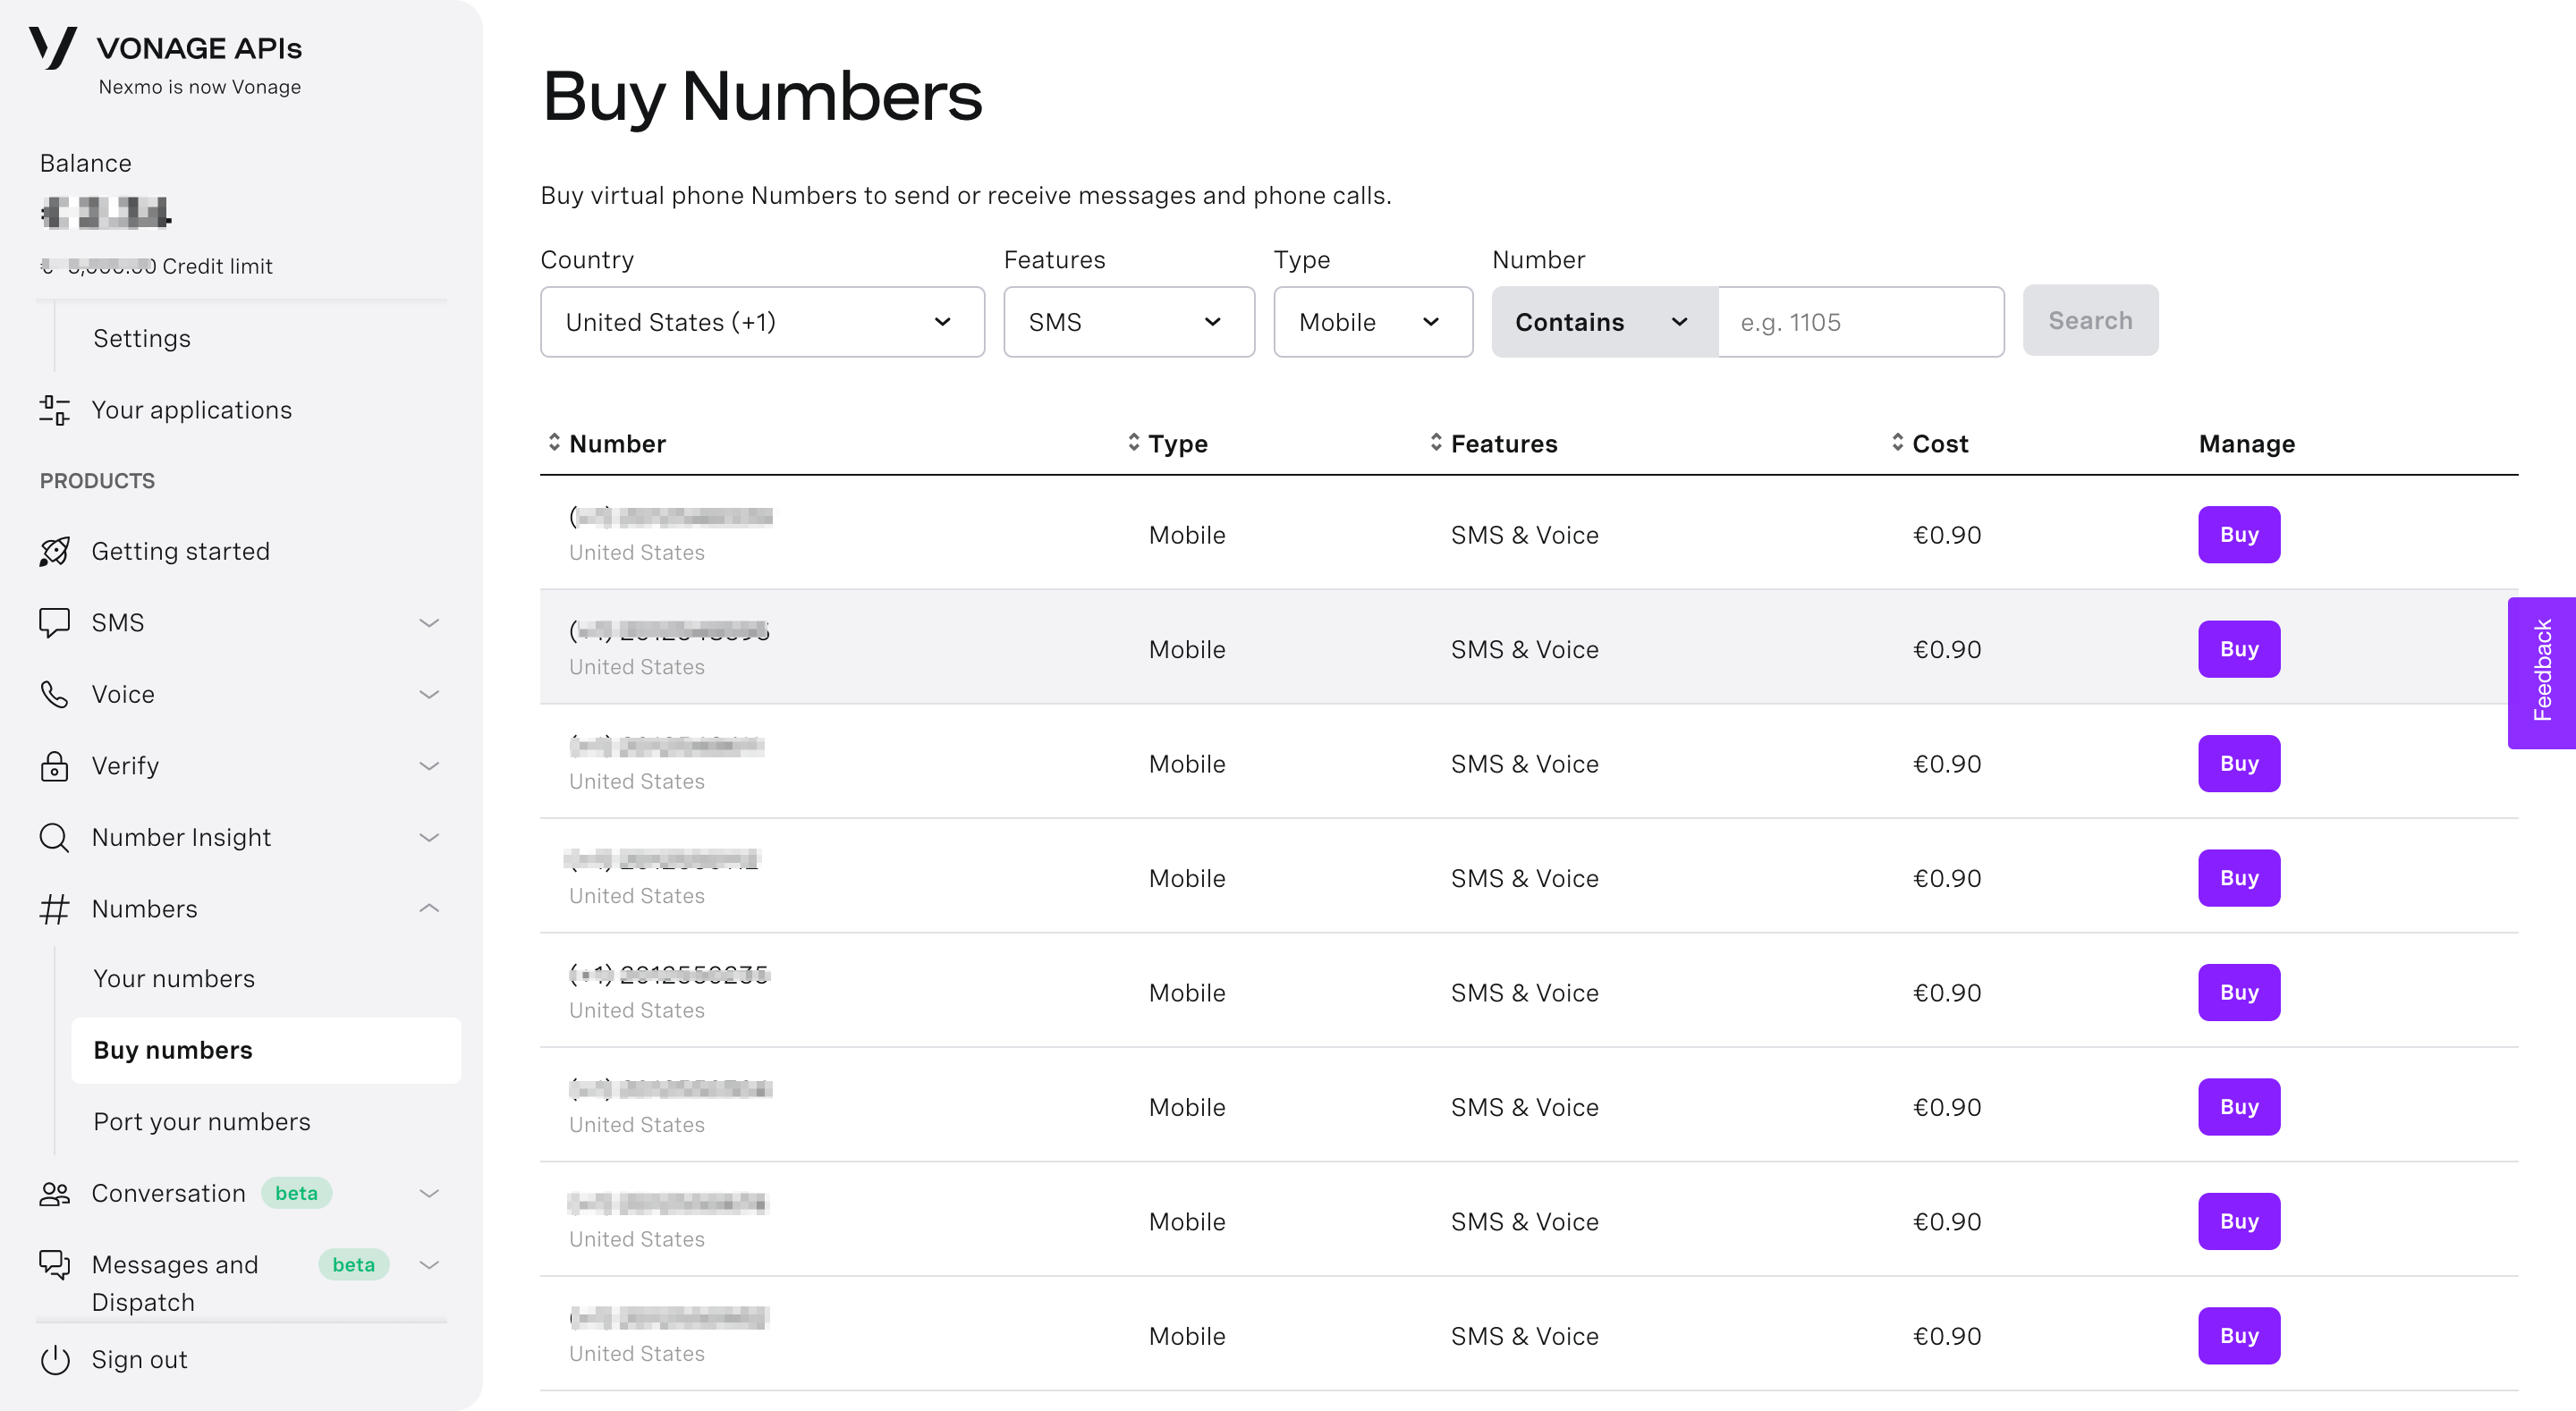This screenshot has width=2576, height=1411.
Task: Click the Conversation people icon
Action: (x=54, y=1192)
